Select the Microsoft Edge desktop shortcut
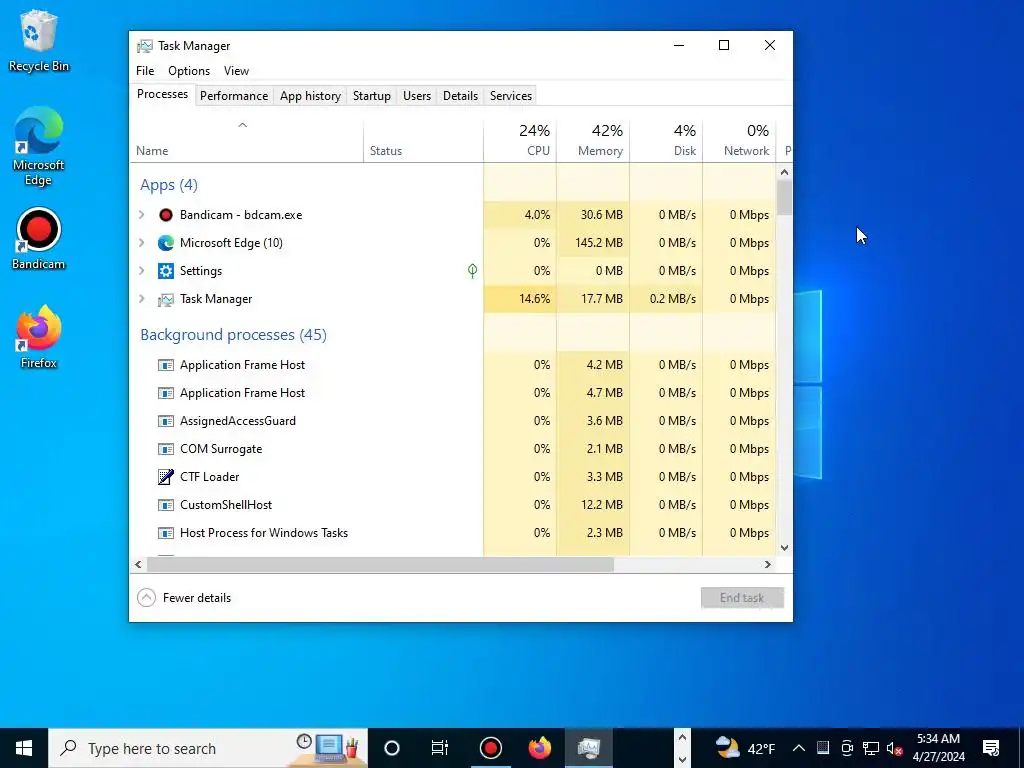This screenshot has width=1024, height=768. tap(39, 146)
